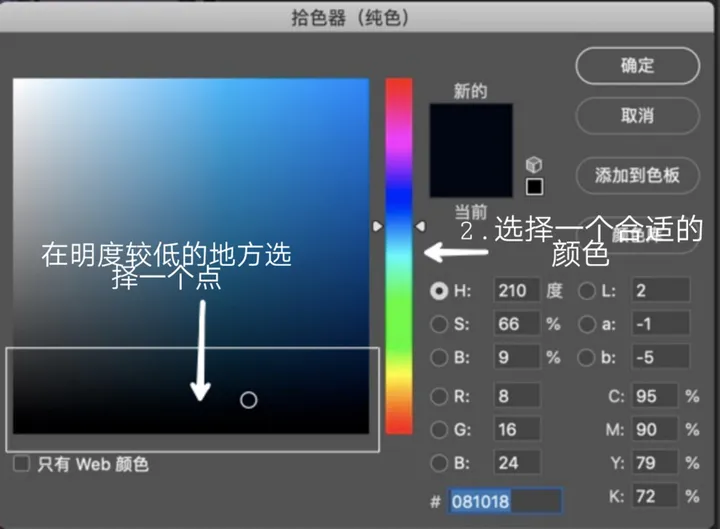Click the R field showing 8
Image resolution: width=720 pixels, height=529 pixels.
click(517, 395)
